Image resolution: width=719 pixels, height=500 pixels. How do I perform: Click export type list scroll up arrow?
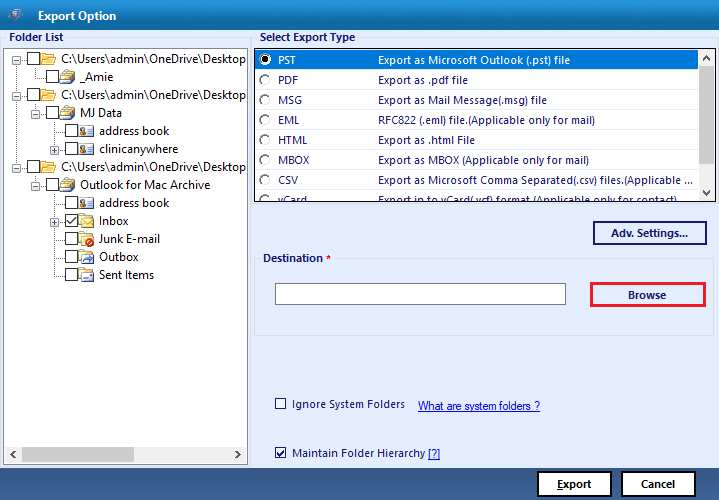point(706,58)
